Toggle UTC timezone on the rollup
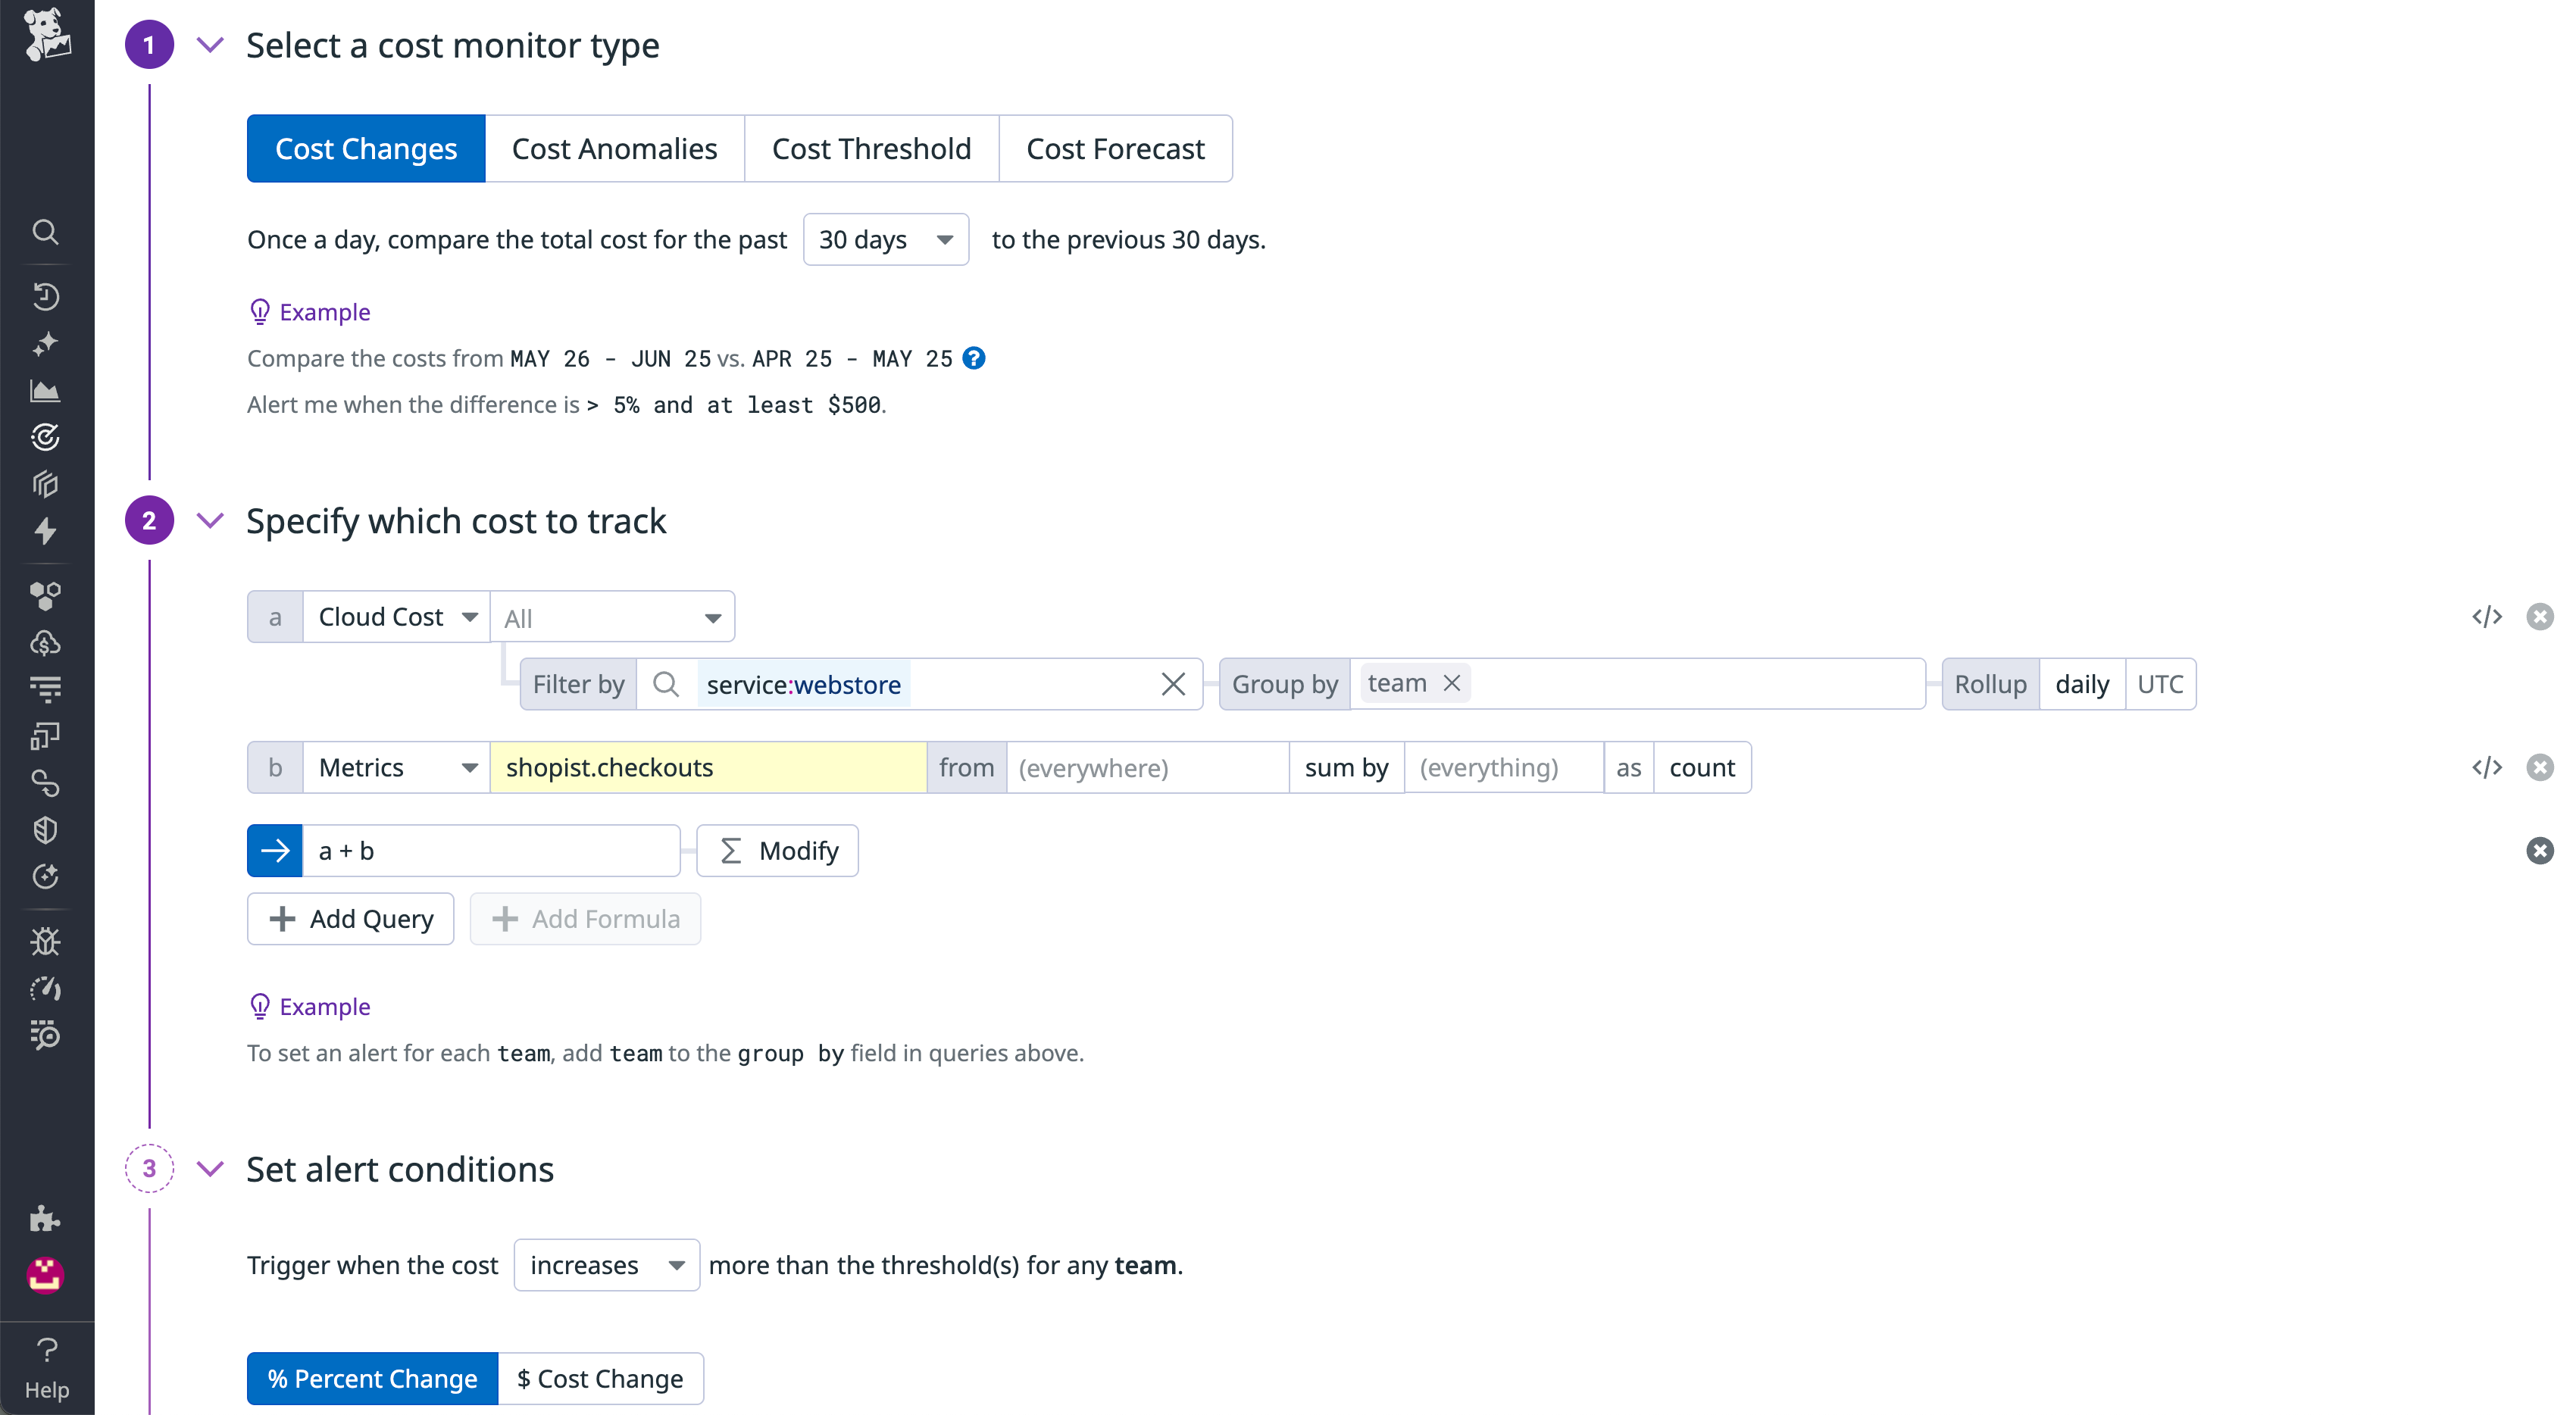The width and height of the screenshot is (2576, 1415). (2161, 684)
